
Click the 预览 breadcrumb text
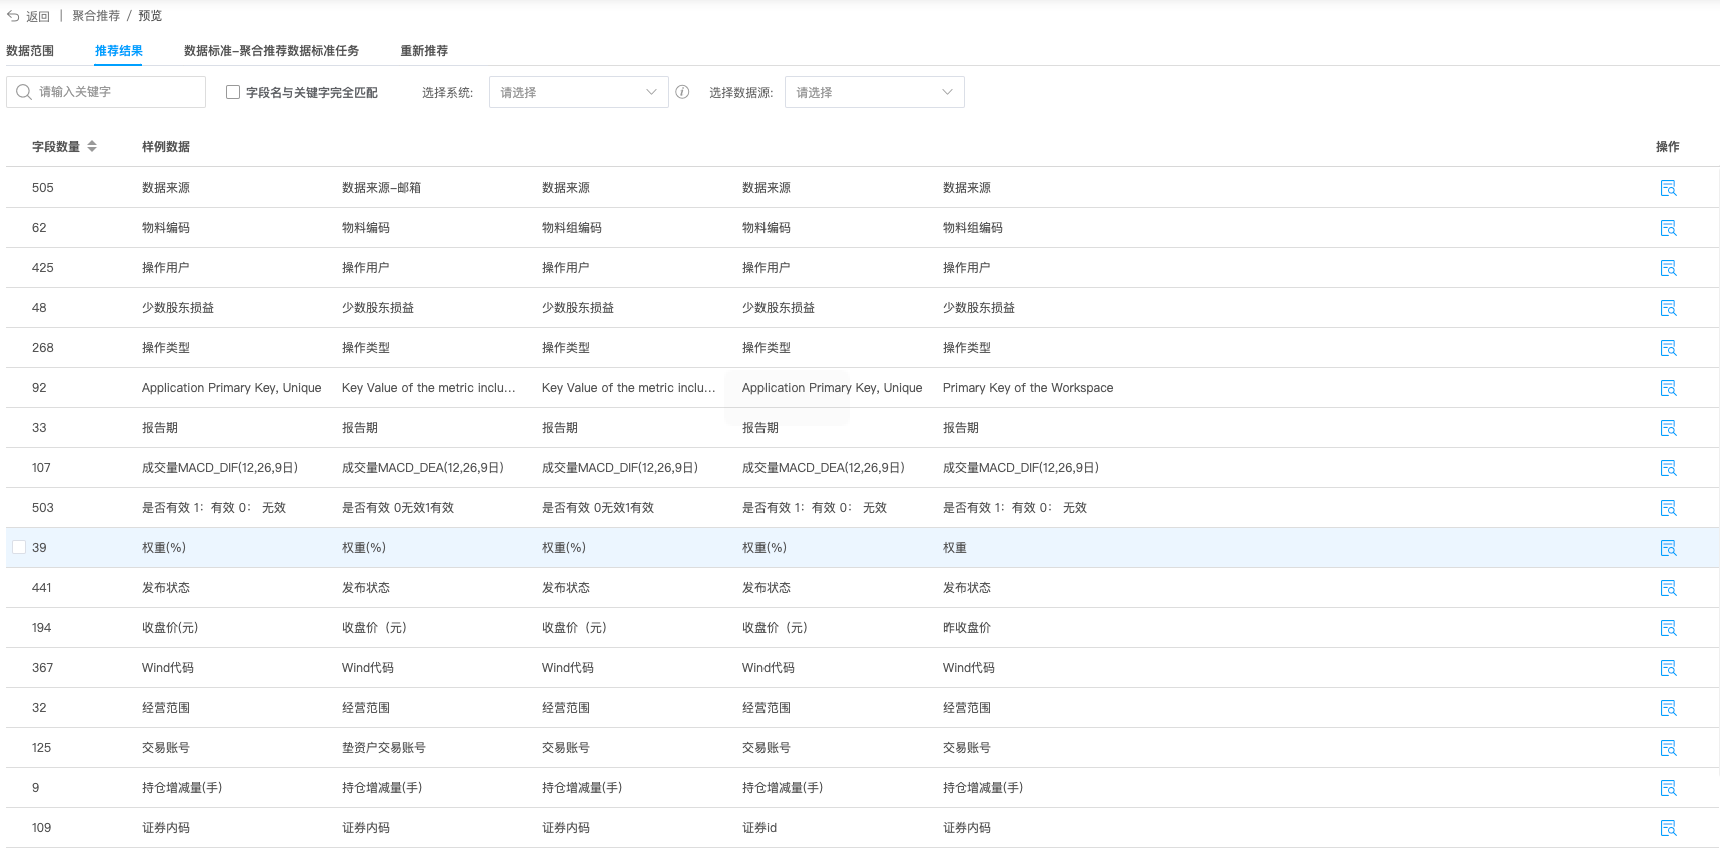pyautogui.click(x=150, y=16)
